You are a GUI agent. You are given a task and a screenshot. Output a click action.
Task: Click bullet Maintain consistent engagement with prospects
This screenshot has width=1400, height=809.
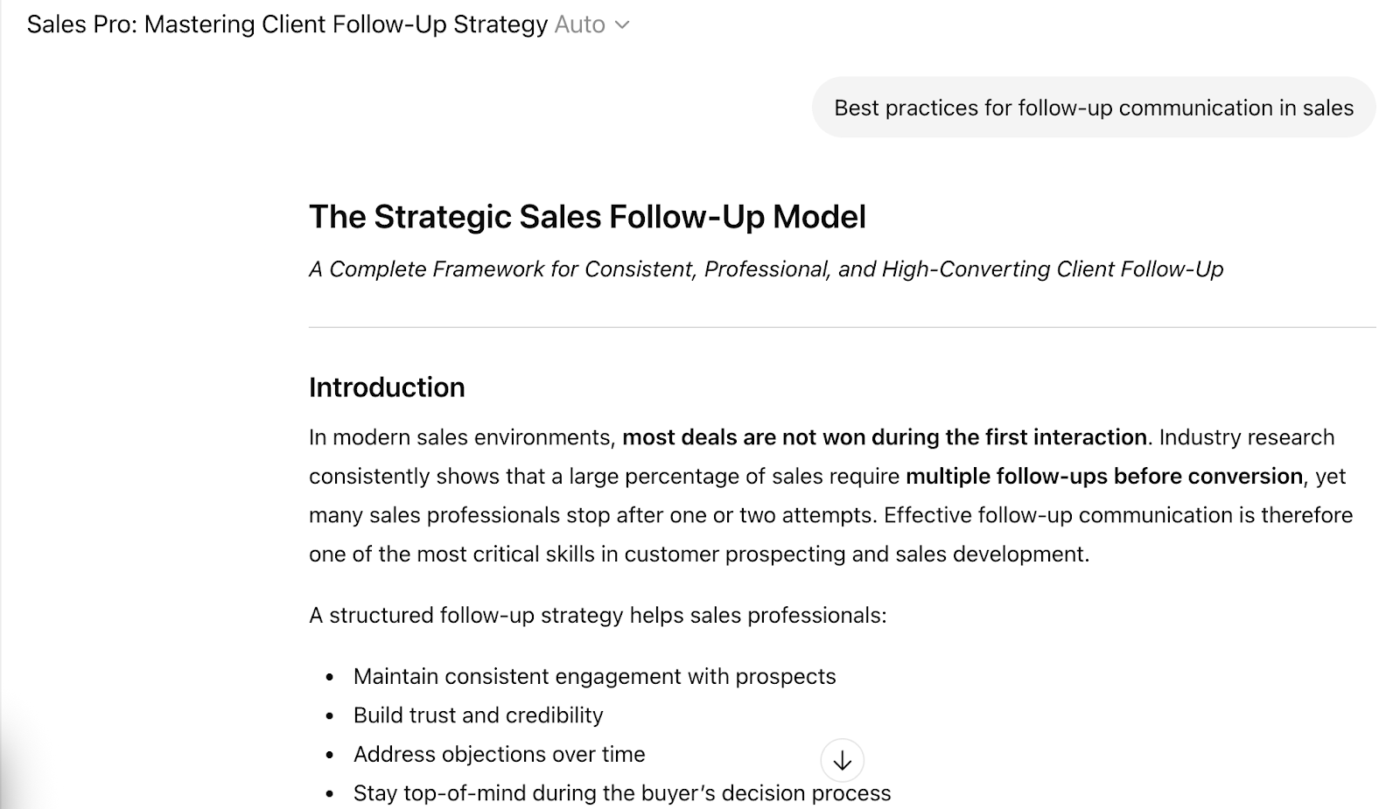click(594, 676)
